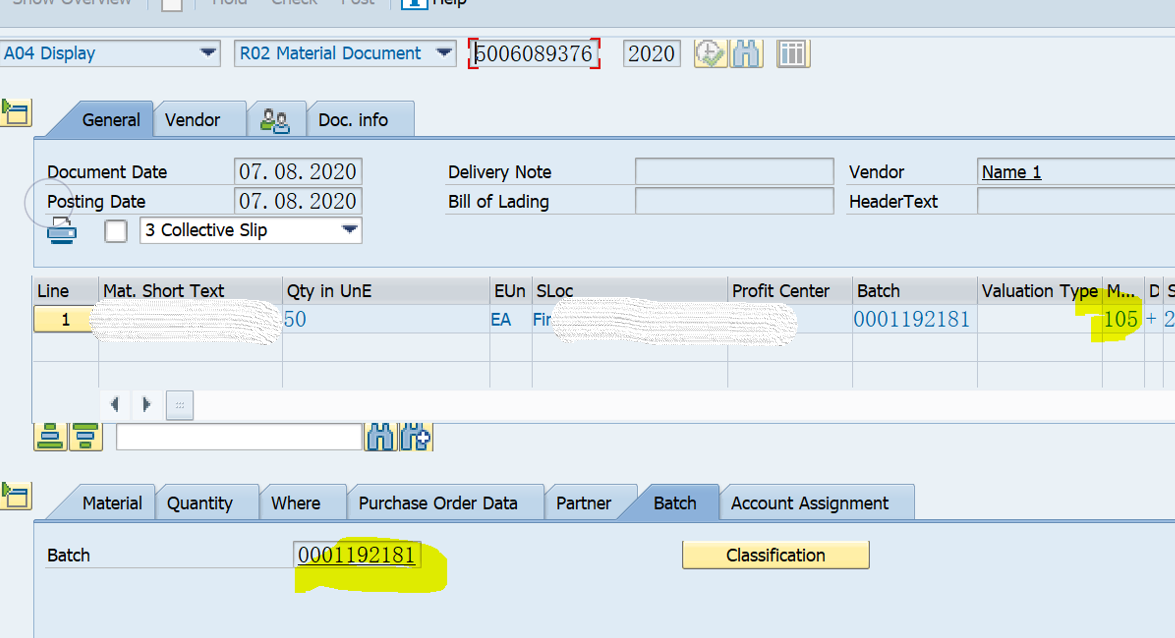The width and height of the screenshot is (1175, 638).
Task: Click the Document Date field
Action: click(297, 172)
